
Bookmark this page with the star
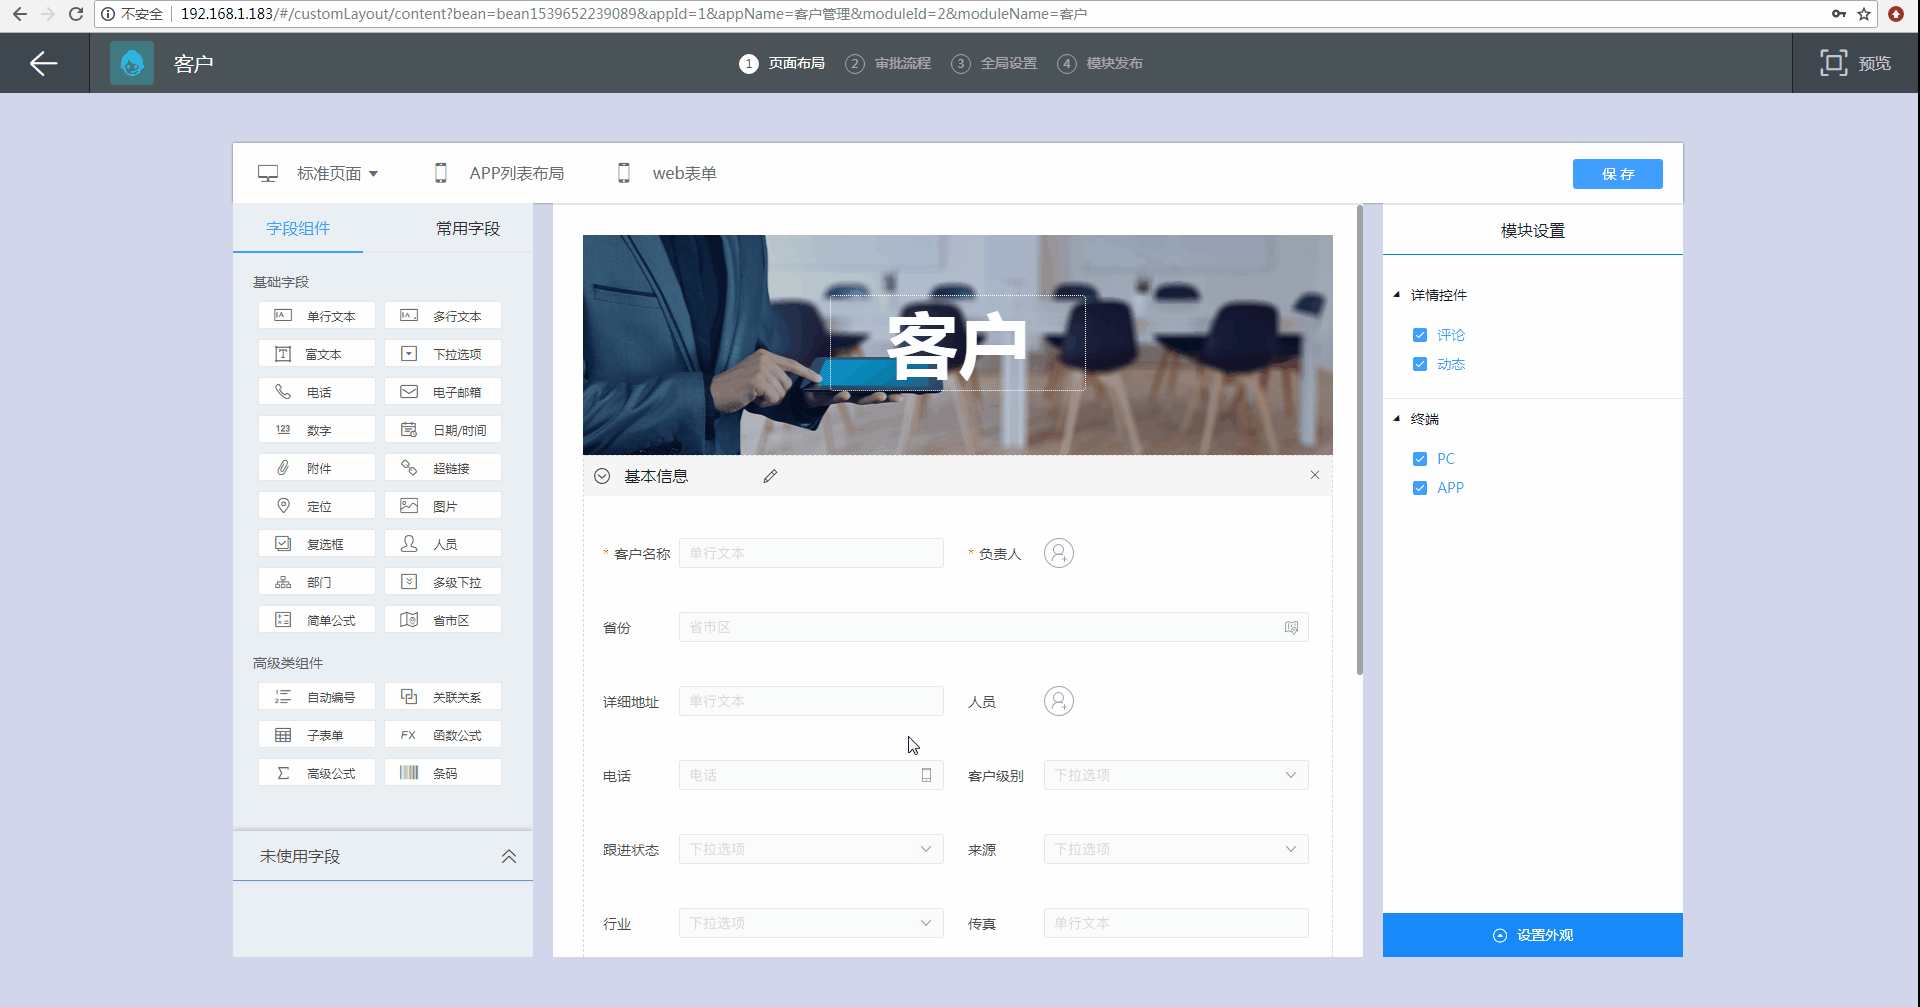1864,14
